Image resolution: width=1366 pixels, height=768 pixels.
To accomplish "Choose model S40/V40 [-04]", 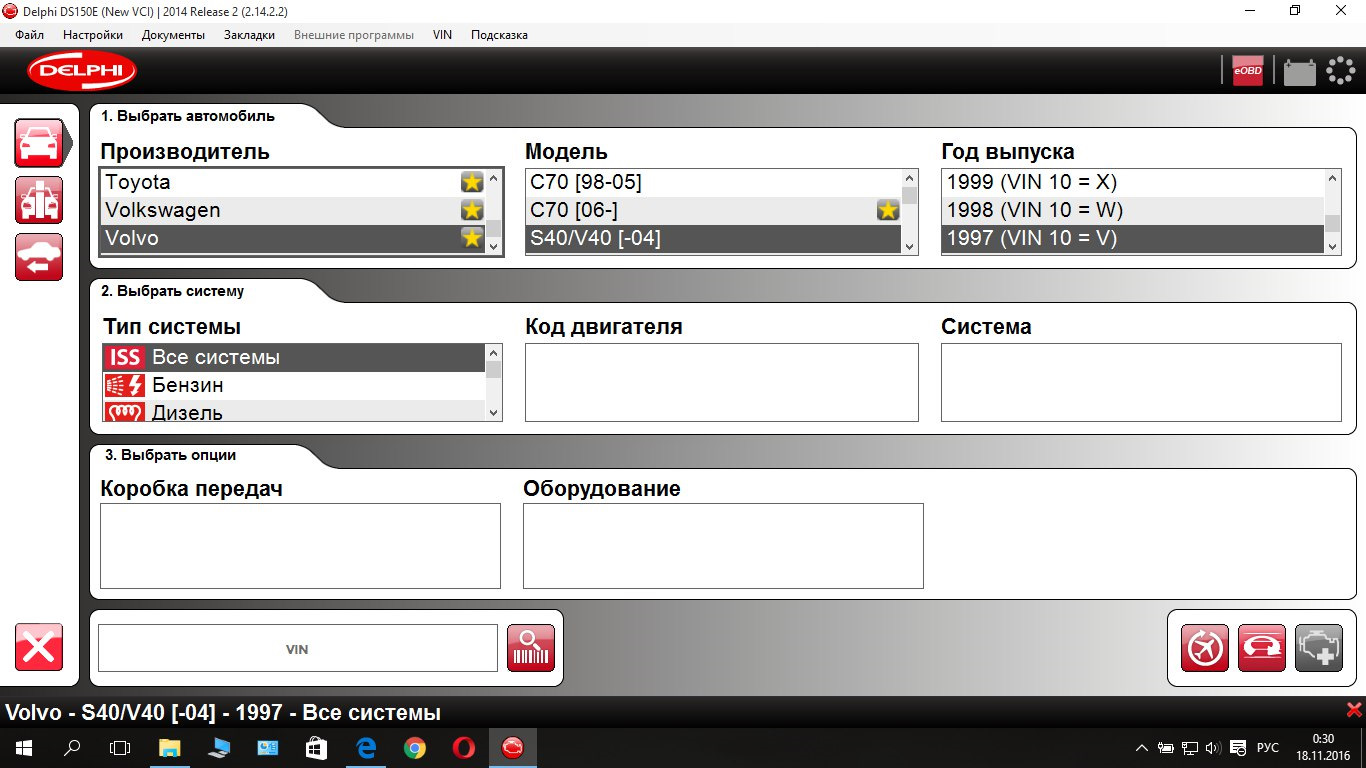I will (713, 238).
